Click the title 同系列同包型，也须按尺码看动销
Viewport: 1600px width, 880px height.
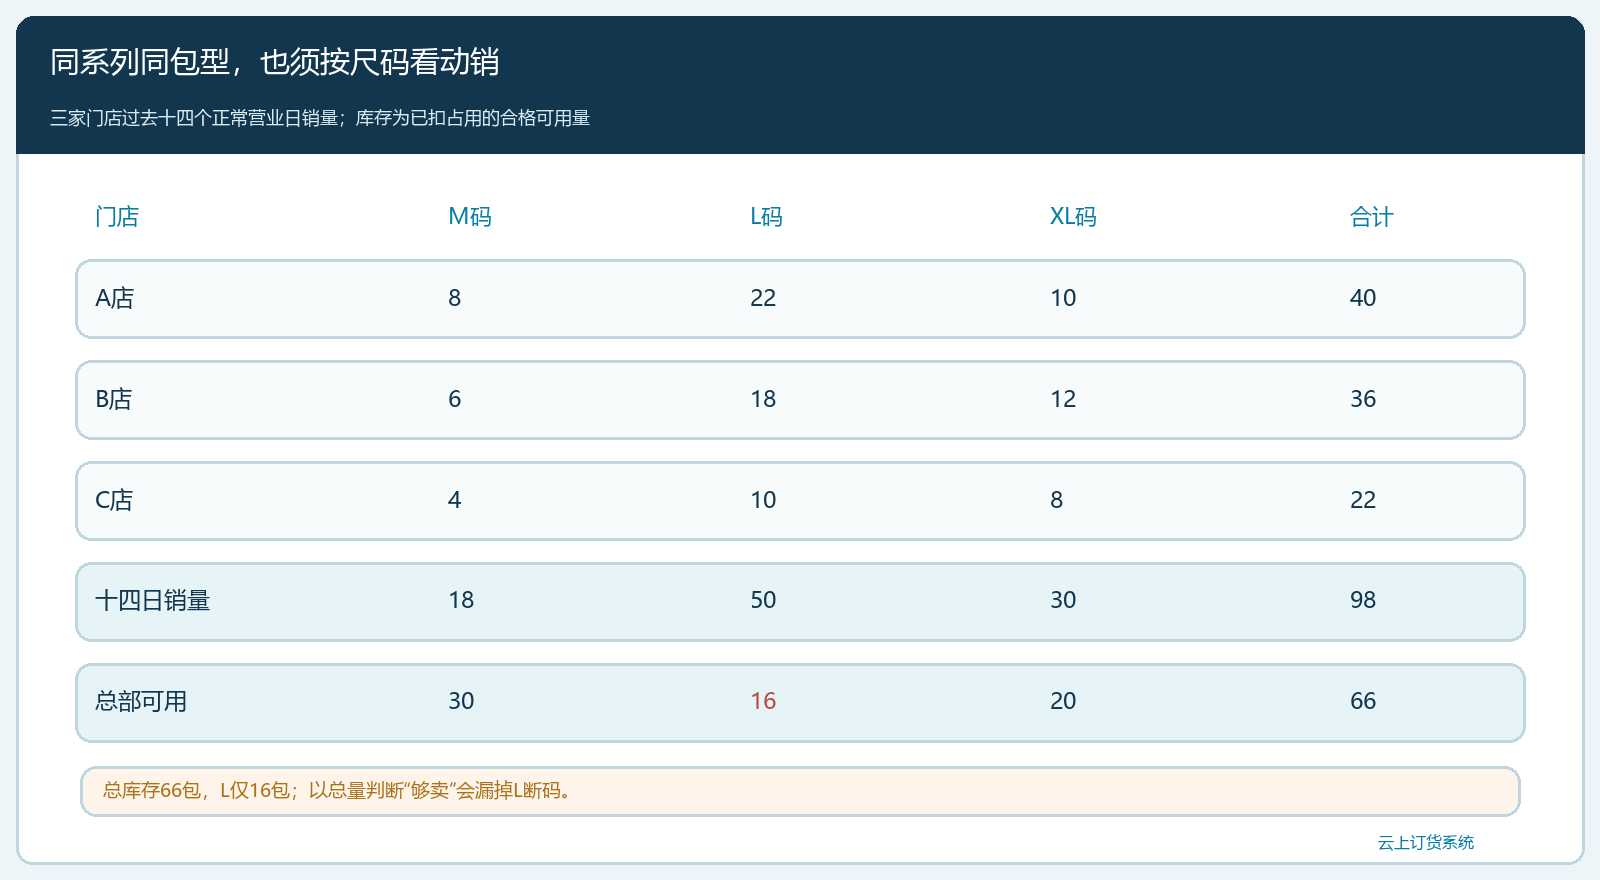click(x=275, y=62)
